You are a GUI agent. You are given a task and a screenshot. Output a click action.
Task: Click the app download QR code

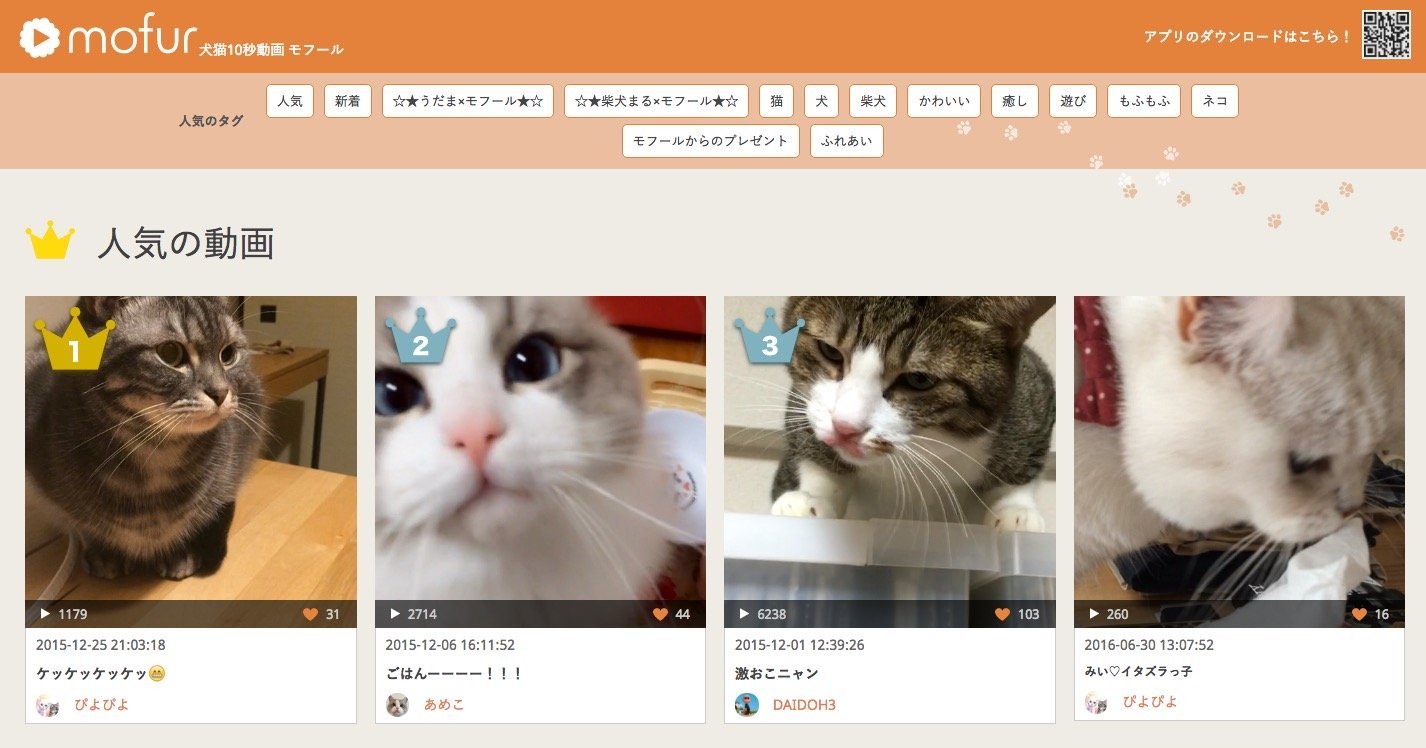(x=1386, y=35)
